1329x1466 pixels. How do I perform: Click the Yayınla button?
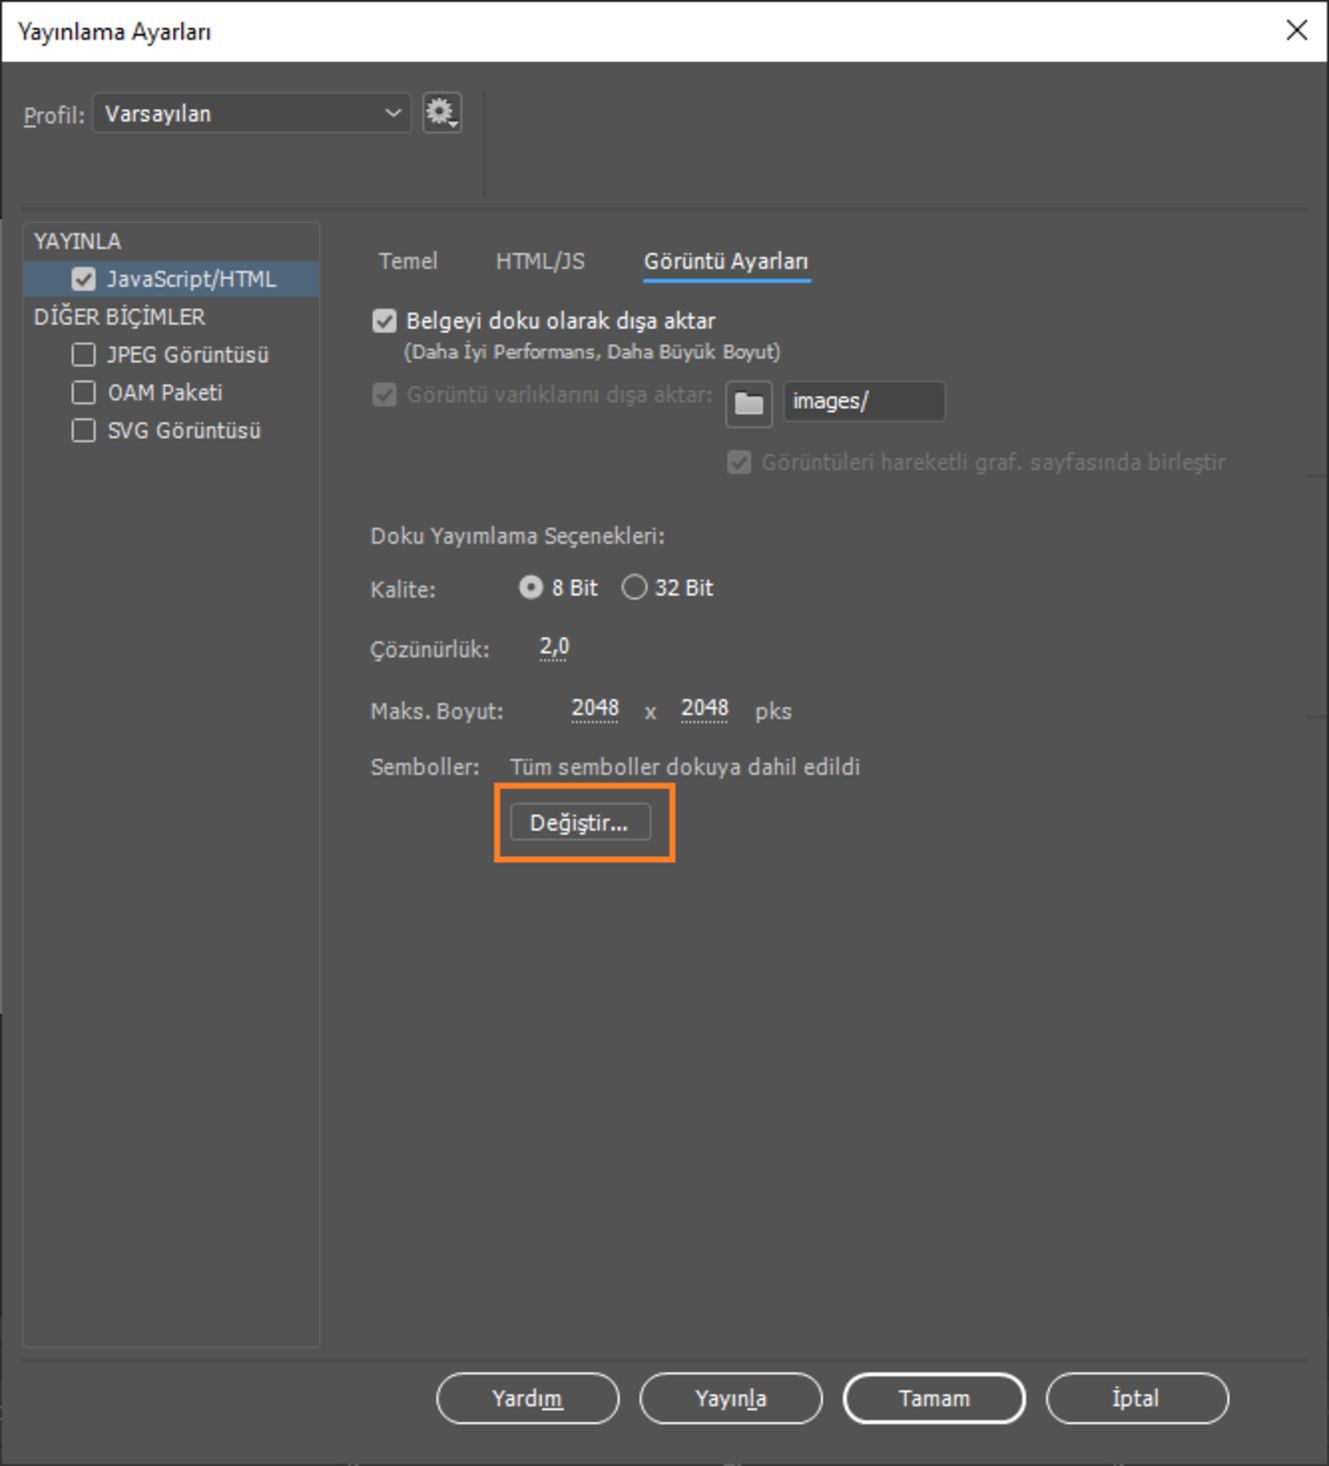point(731,1398)
